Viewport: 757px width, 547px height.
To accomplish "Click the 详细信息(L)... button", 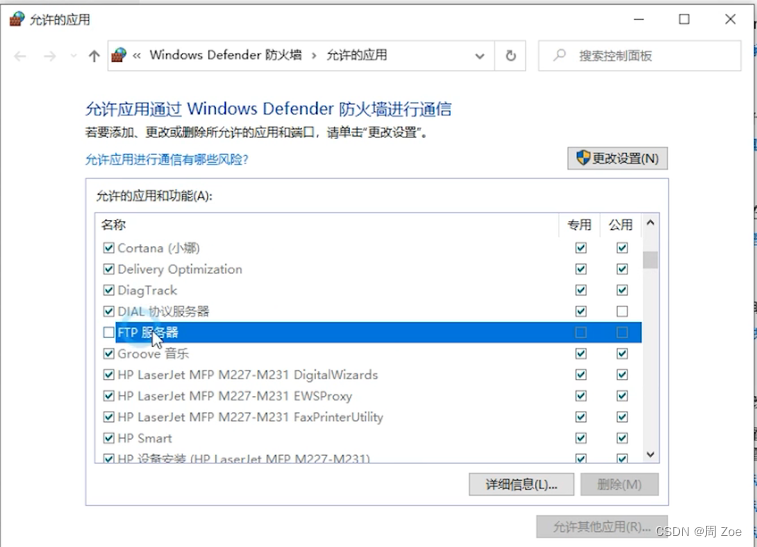I will pyautogui.click(x=521, y=484).
